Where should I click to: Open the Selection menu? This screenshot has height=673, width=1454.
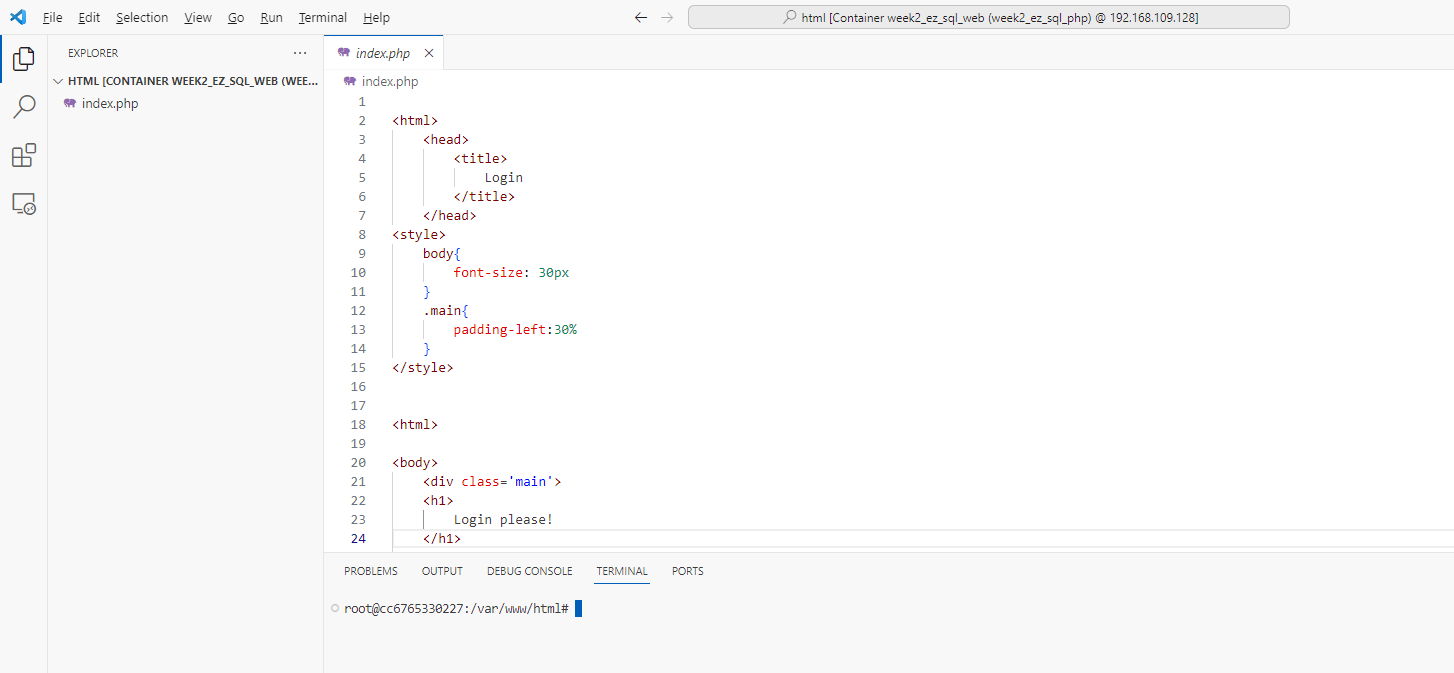coord(142,18)
